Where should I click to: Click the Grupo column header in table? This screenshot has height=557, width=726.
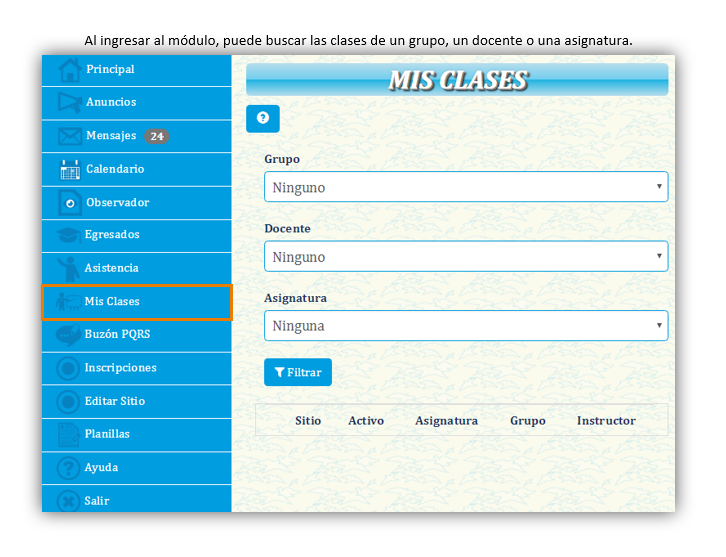(x=528, y=421)
